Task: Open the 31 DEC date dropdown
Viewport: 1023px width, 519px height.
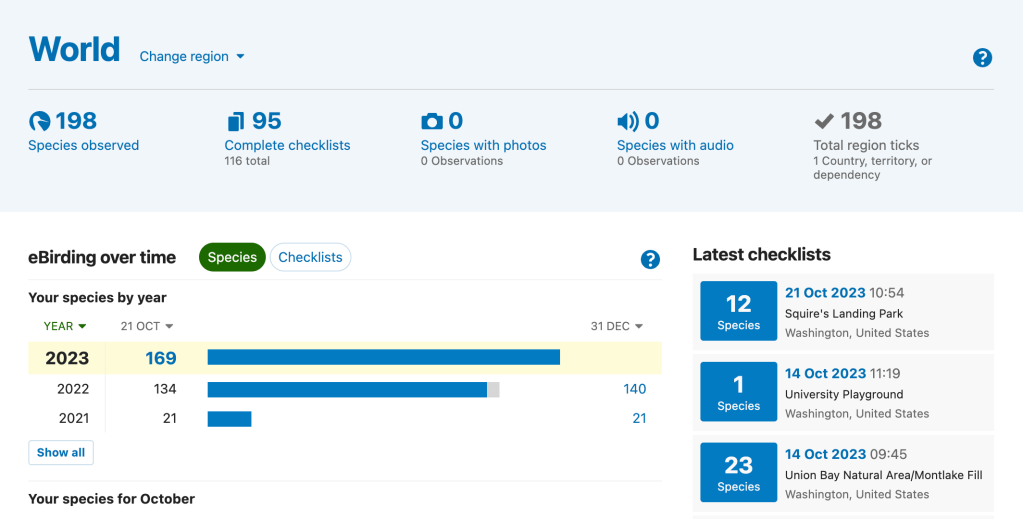Action: 616,326
